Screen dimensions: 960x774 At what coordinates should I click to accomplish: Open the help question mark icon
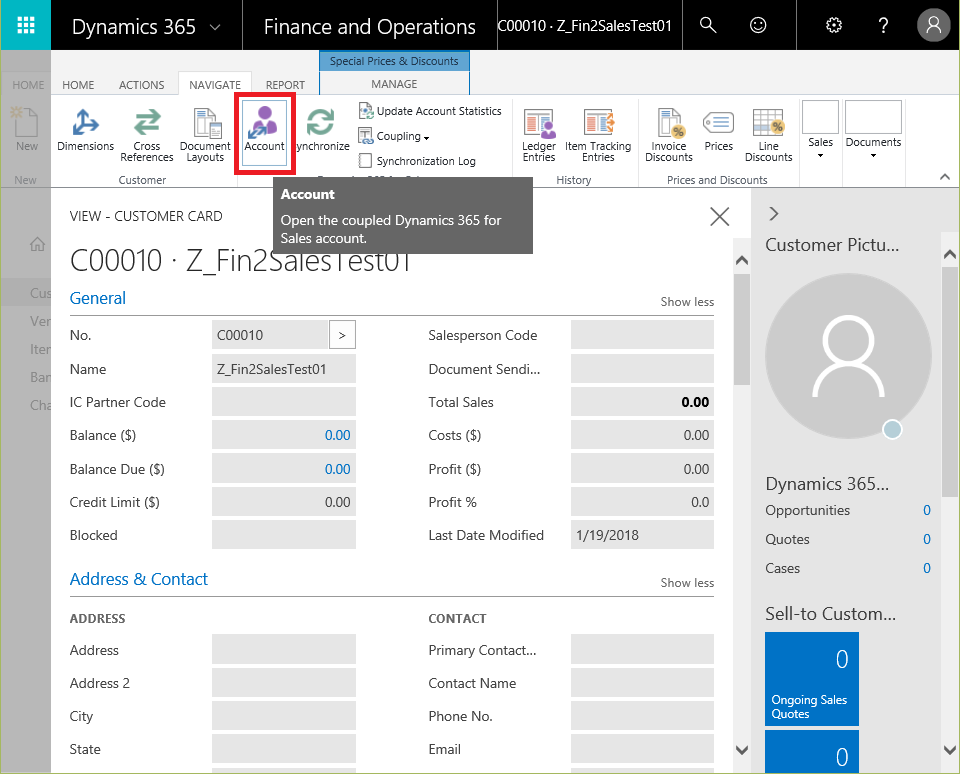point(883,25)
